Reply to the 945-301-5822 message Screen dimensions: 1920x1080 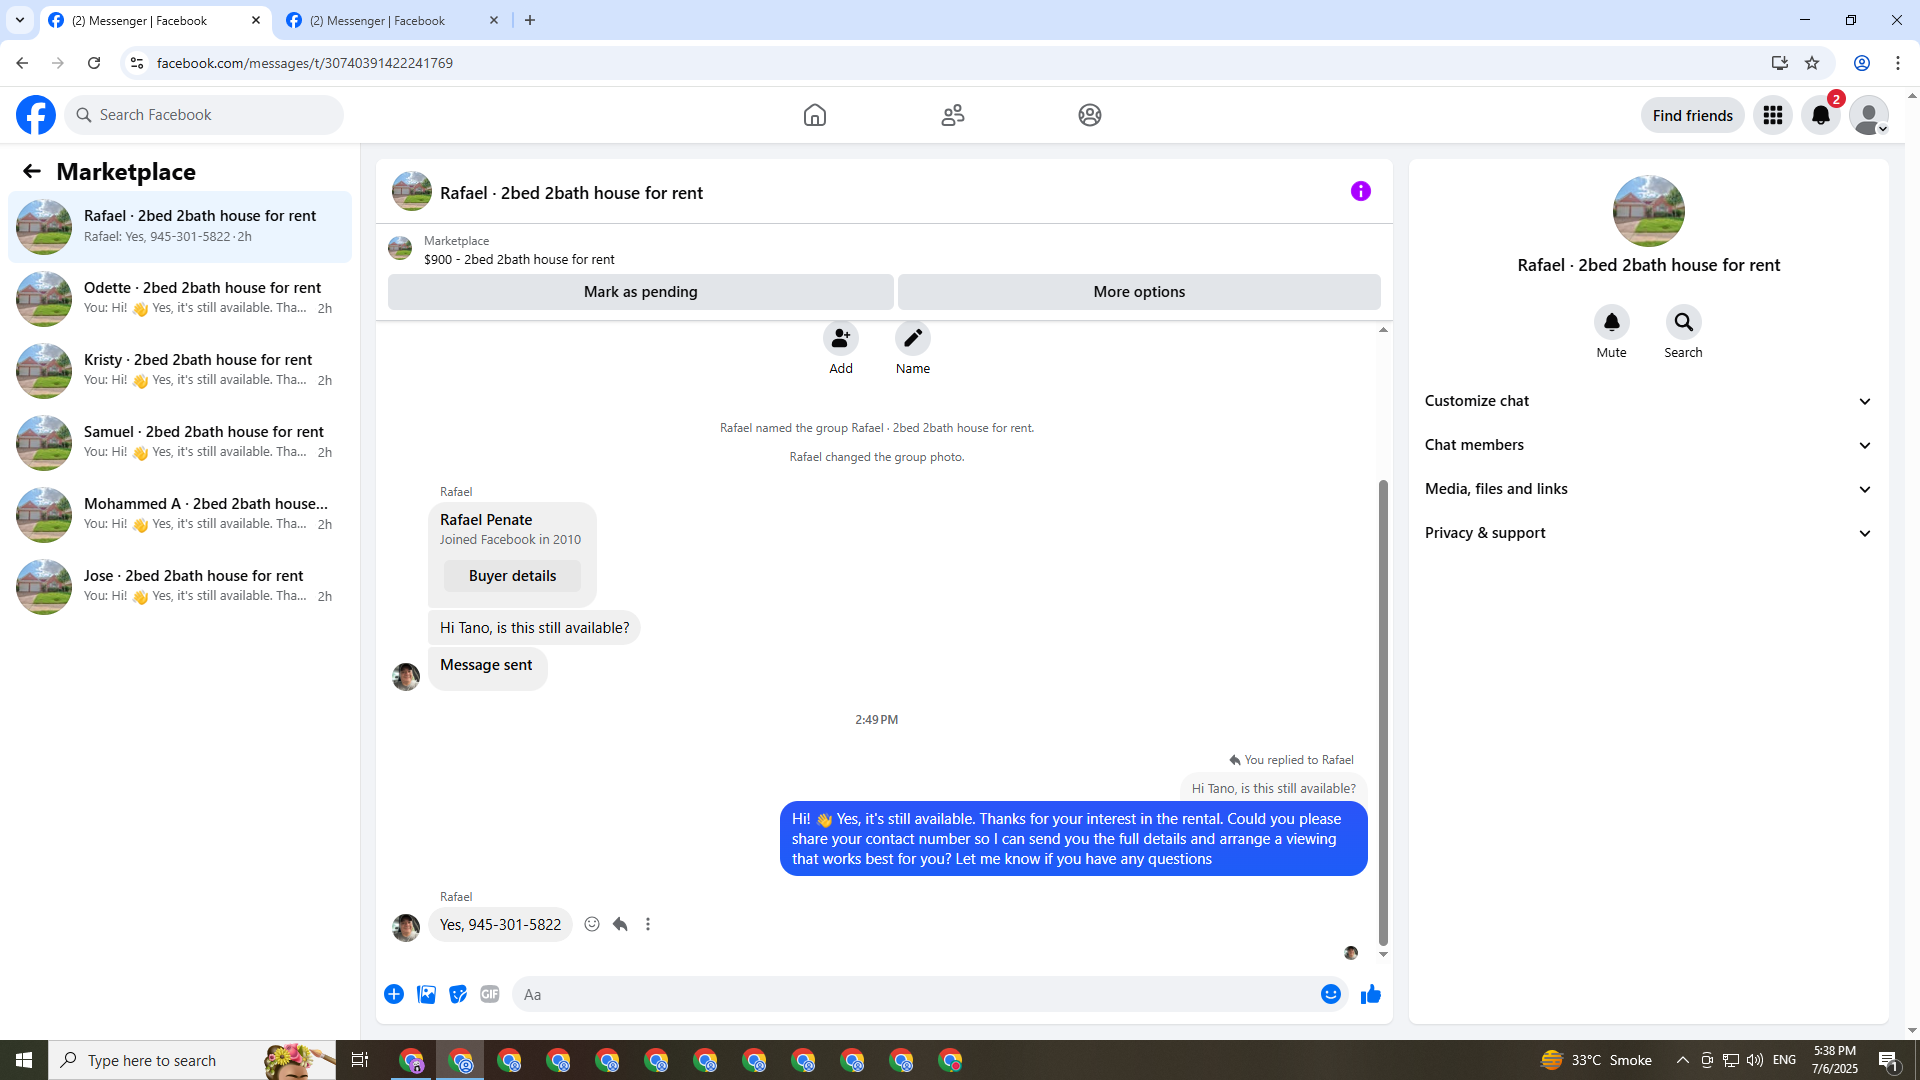click(620, 925)
